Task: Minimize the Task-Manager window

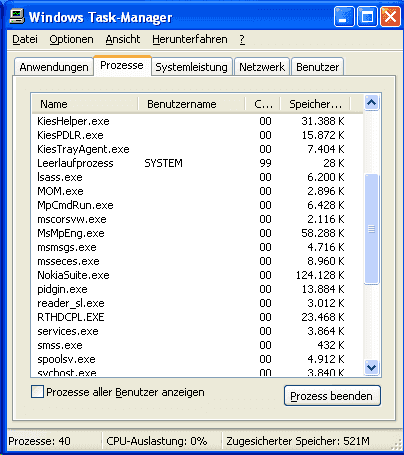Action: 344,16
